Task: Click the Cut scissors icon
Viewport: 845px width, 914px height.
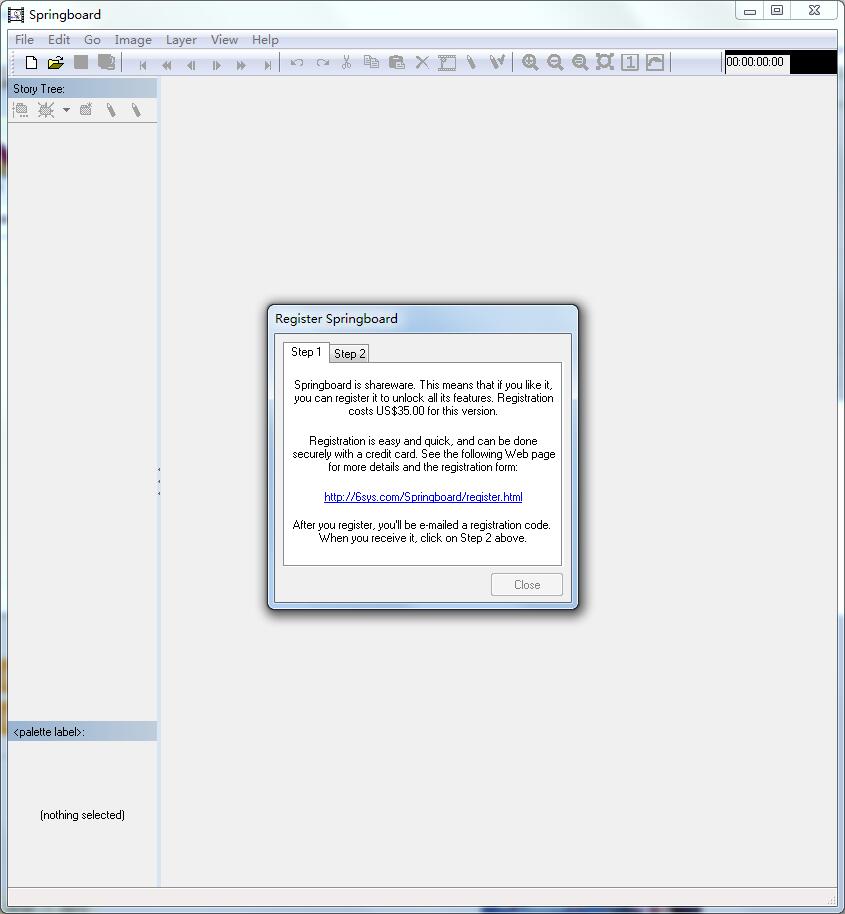Action: (346, 63)
